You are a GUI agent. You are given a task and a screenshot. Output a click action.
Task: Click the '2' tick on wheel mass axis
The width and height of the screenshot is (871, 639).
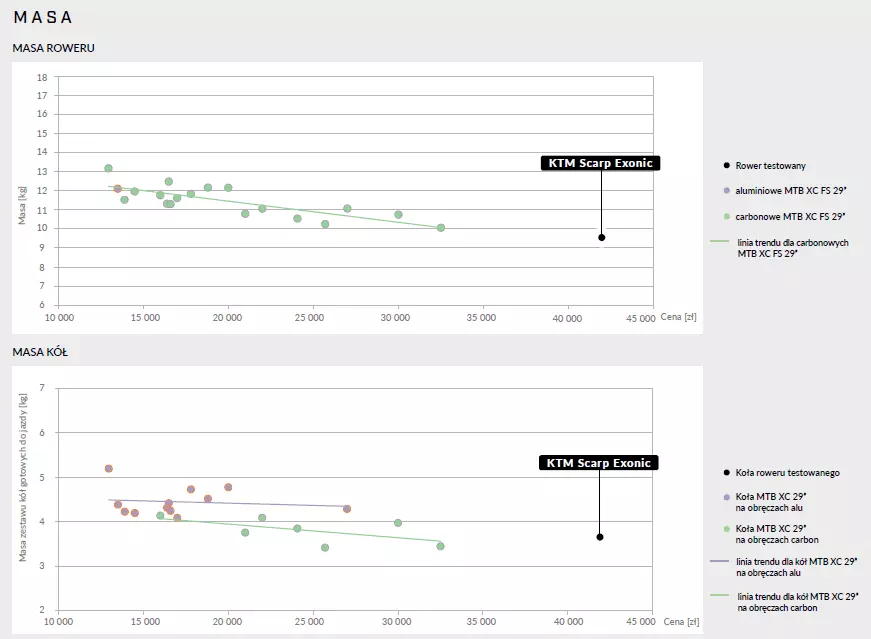point(42,610)
